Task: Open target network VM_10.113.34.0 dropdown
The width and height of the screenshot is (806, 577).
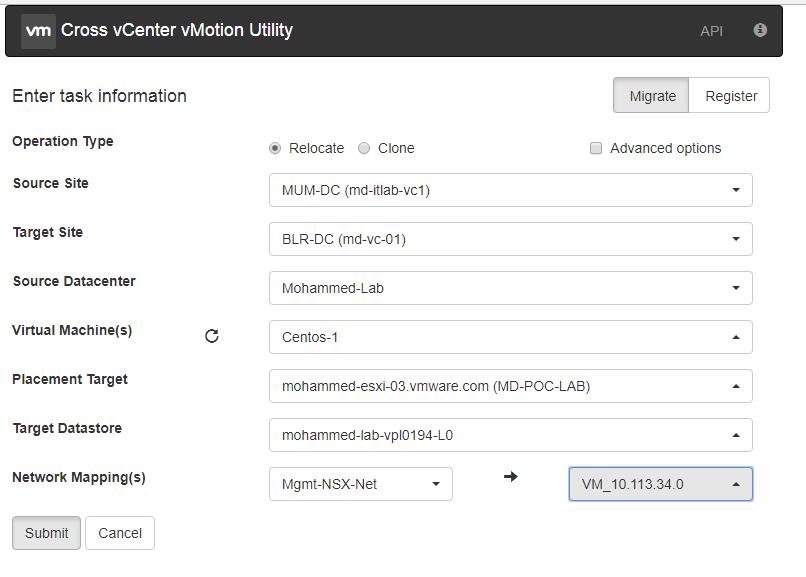Action: [661, 484]
